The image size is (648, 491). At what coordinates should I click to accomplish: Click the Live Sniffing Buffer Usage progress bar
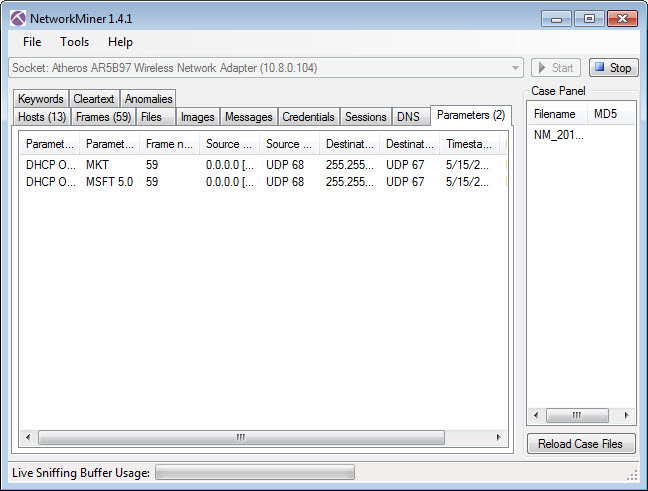coord(255,472)
